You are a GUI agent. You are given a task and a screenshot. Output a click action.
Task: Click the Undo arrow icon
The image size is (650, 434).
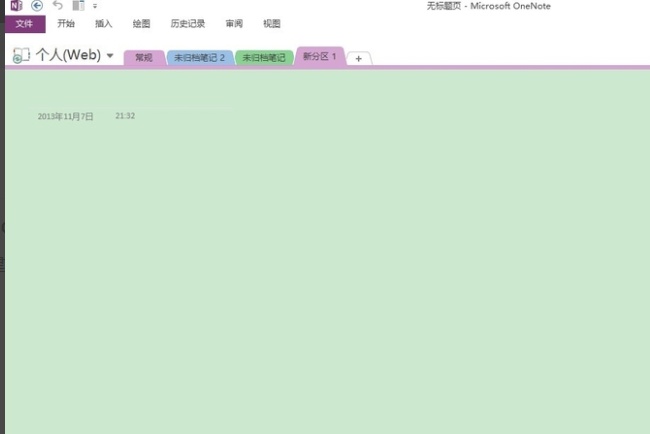click(x=58, y=5)
